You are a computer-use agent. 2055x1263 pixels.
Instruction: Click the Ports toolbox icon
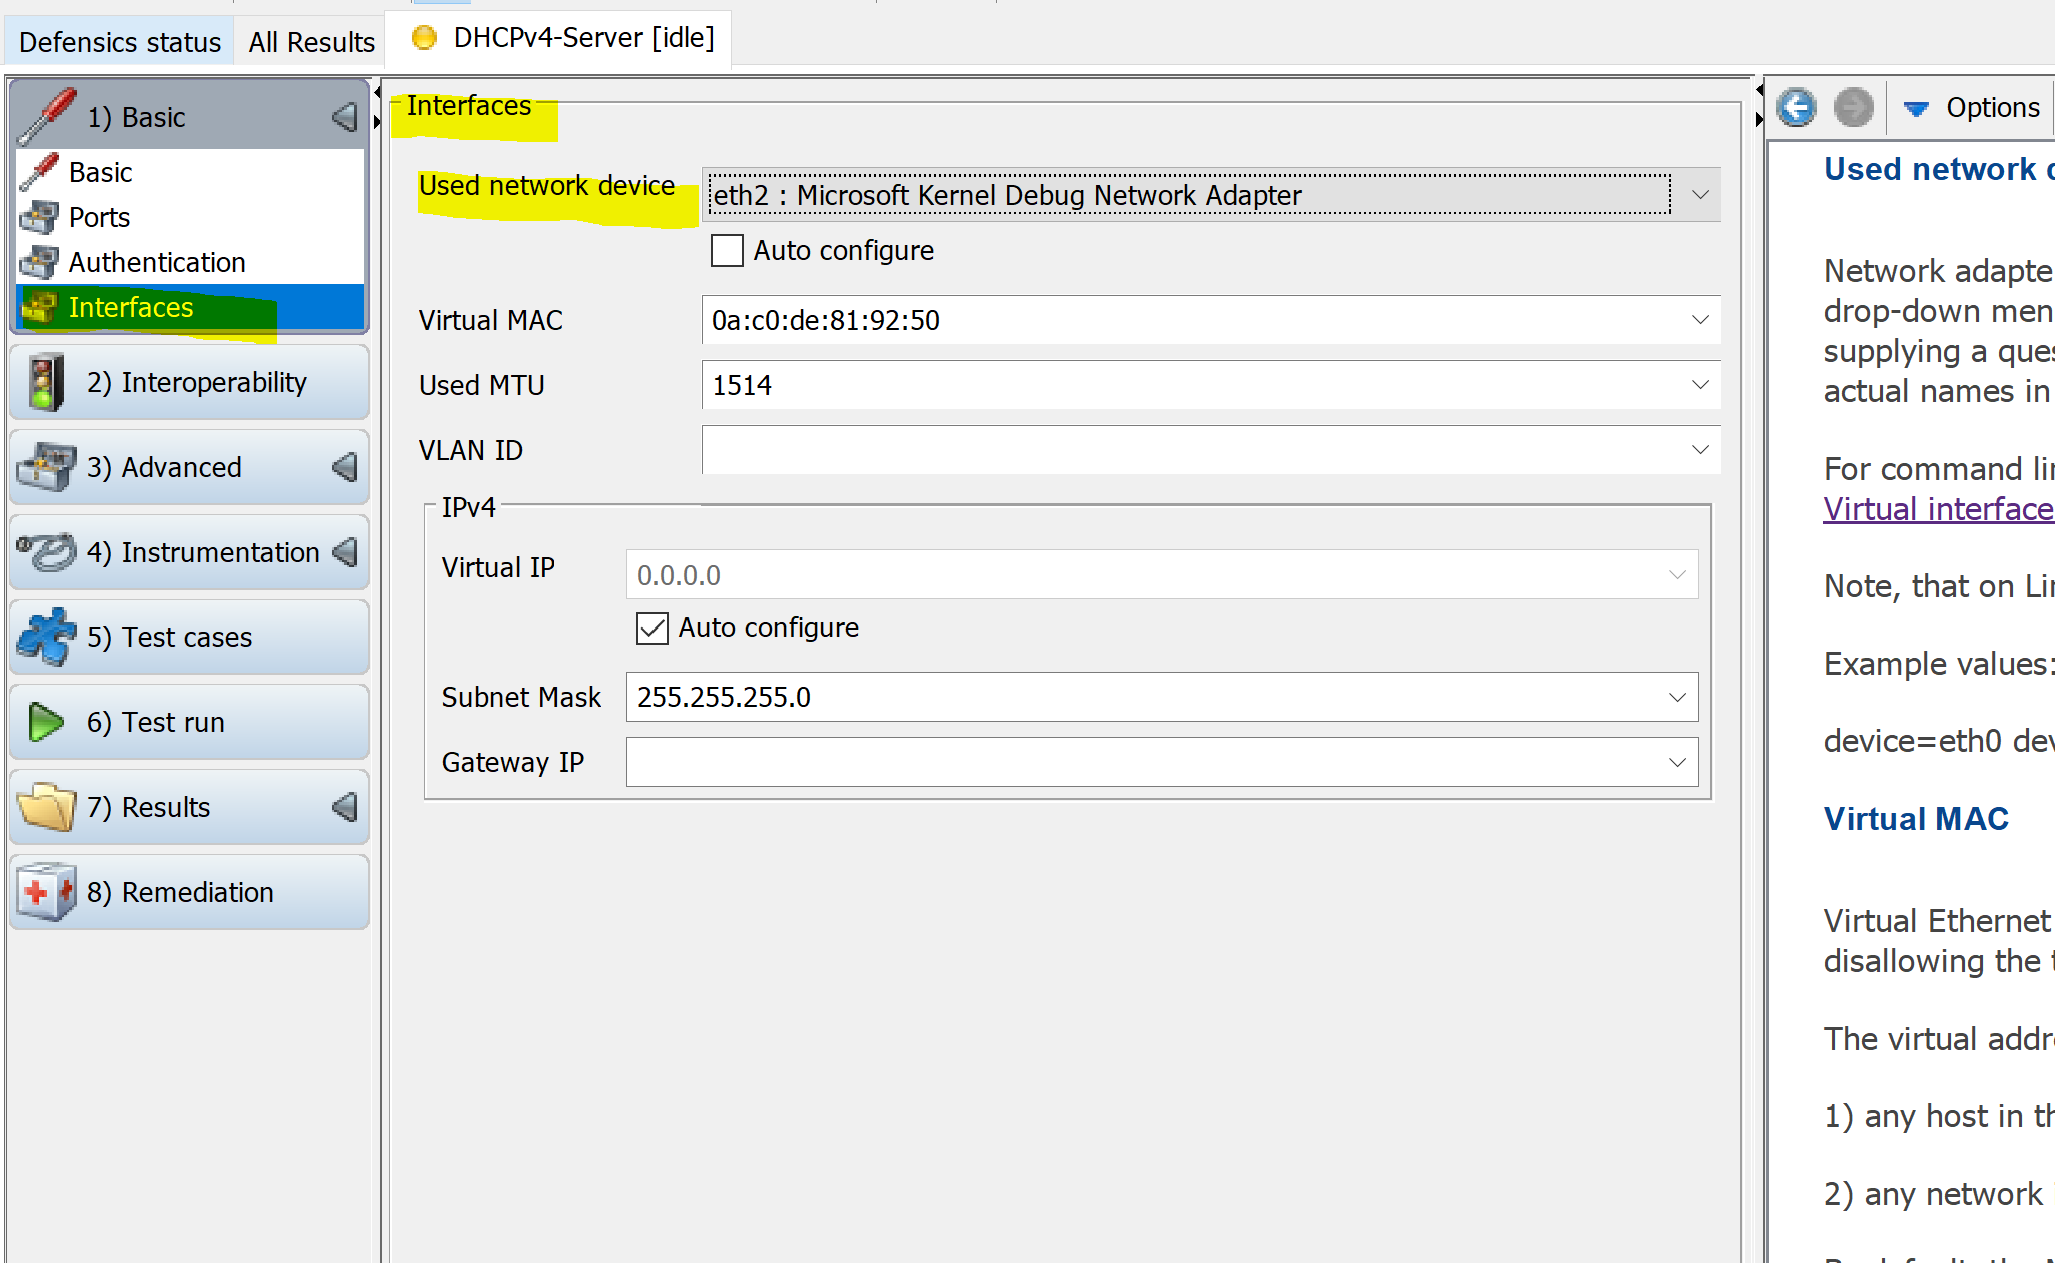(x=39, y=217)
